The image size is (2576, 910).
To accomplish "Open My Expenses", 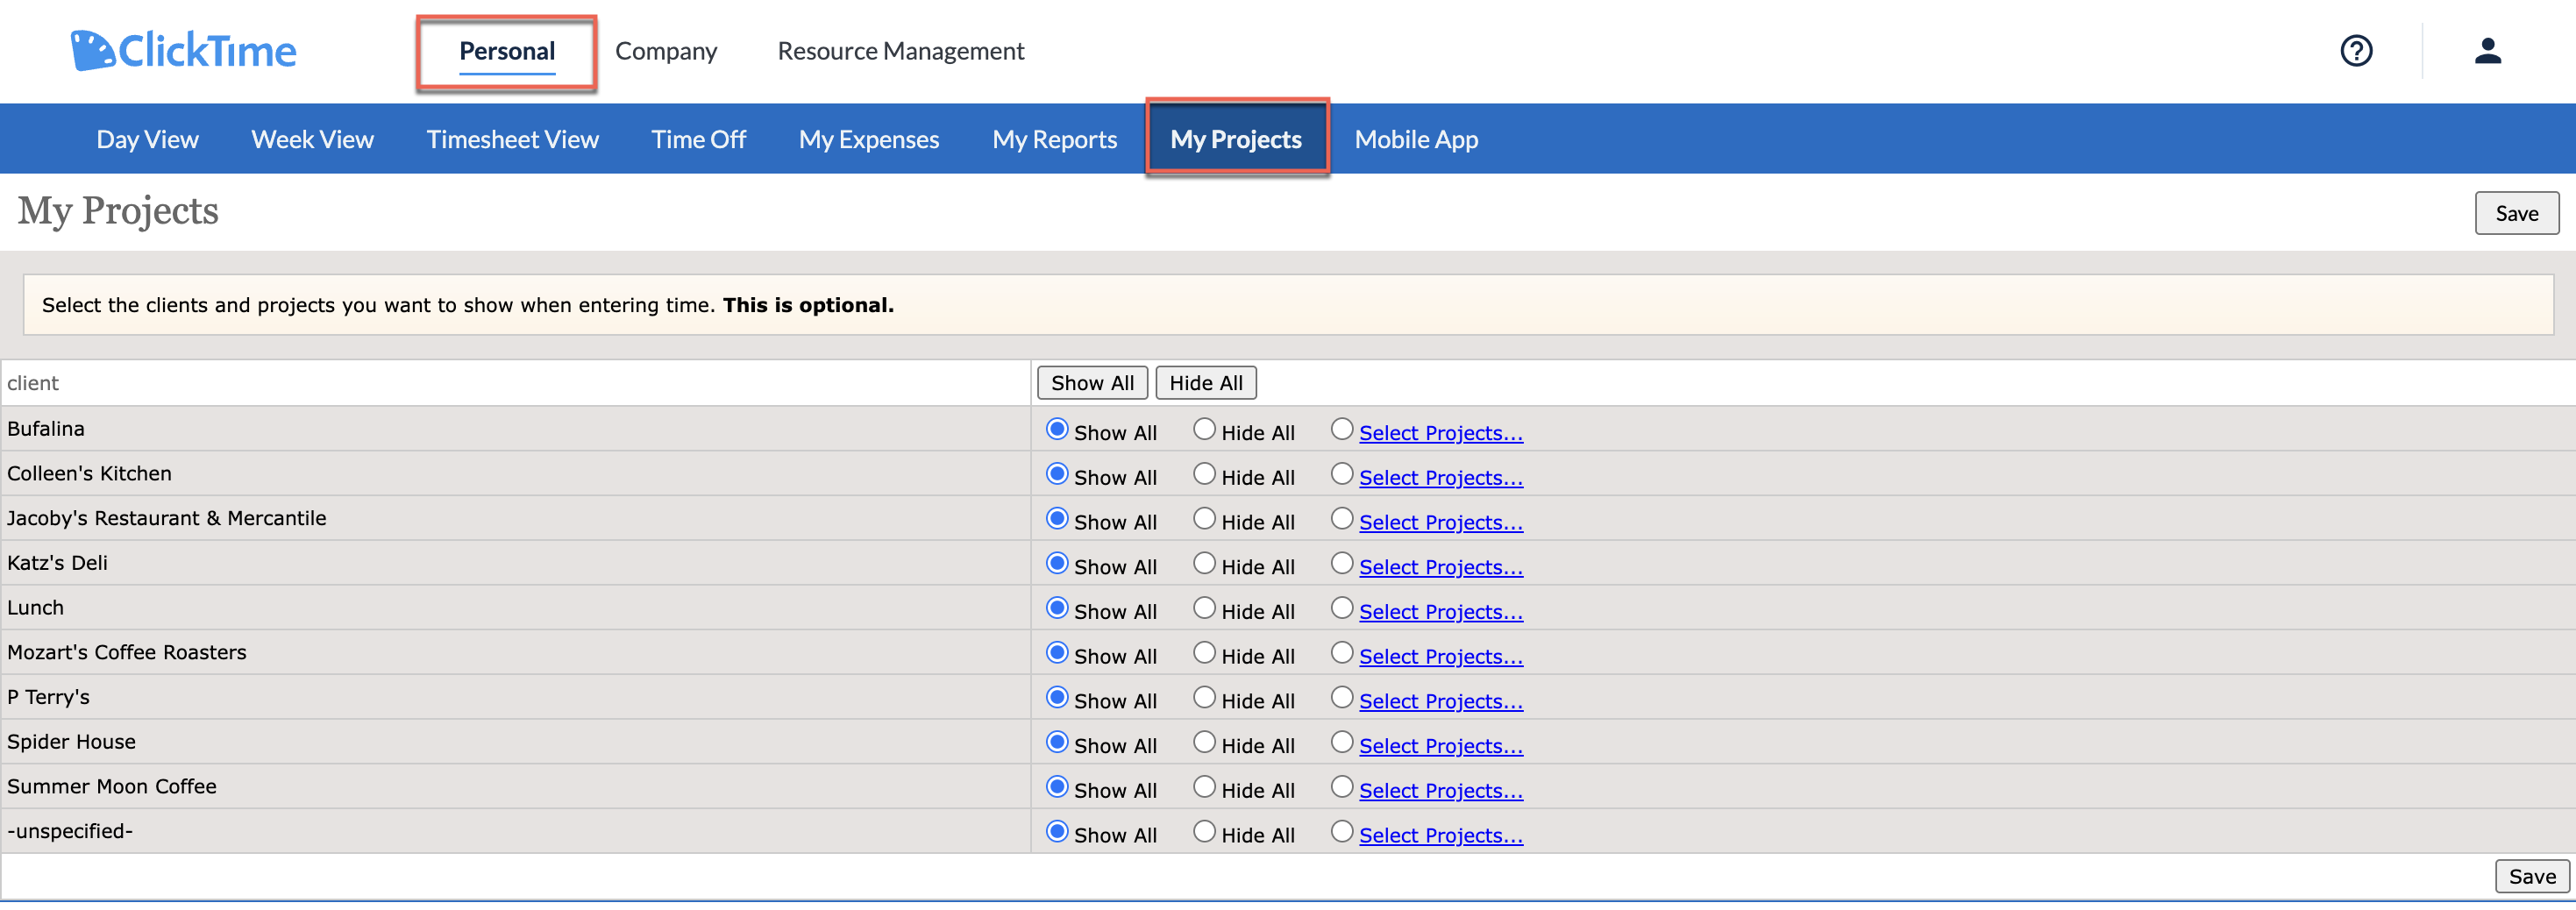I will coord(869,139).
